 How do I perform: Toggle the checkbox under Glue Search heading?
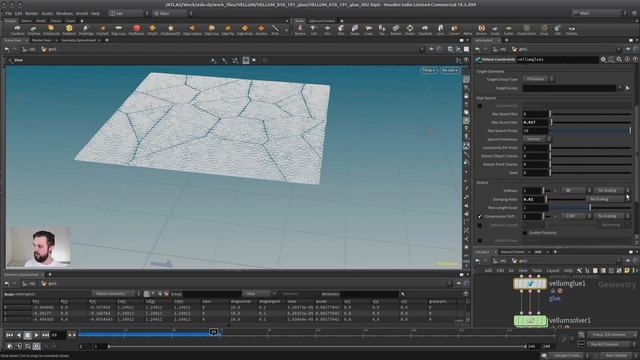(480, 106)
